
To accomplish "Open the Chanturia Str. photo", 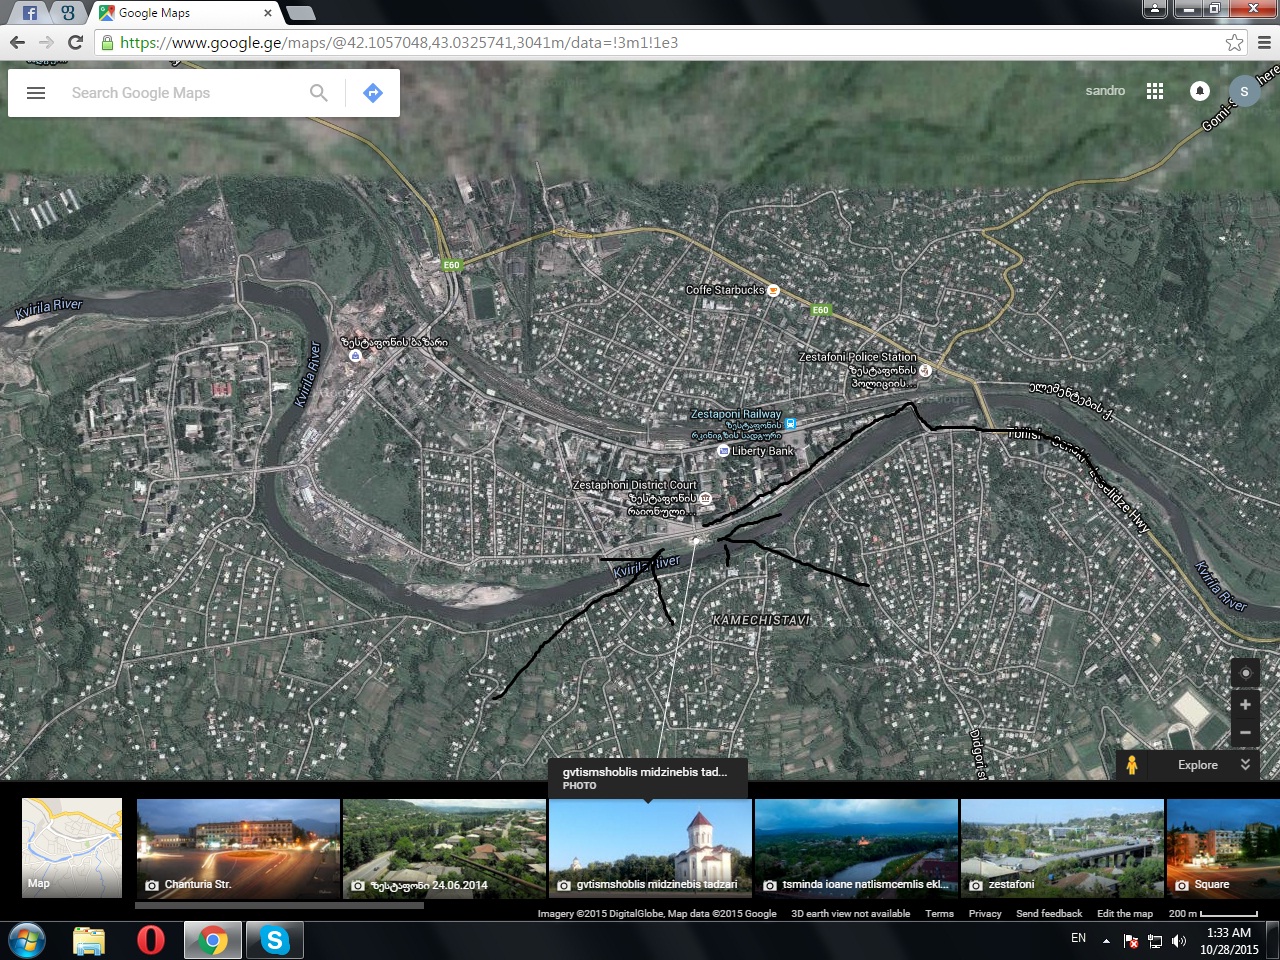I will [x=238, y=848].
